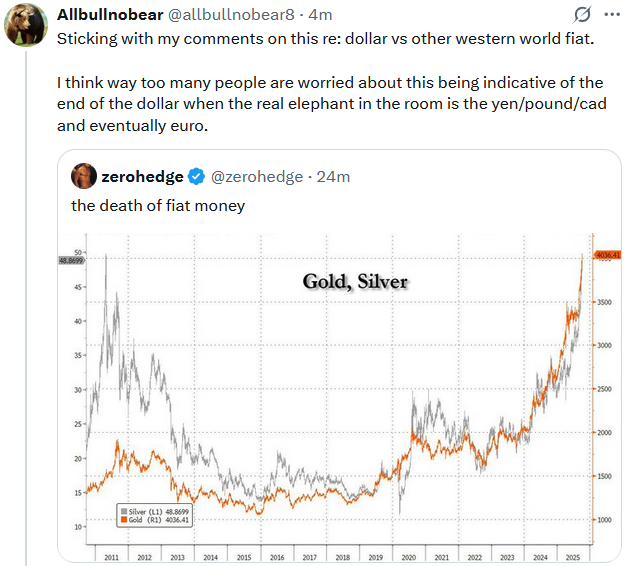Screen dimensions: 625x566
Task: Click the zerohedge profile avatar
Action: (83, 177)
